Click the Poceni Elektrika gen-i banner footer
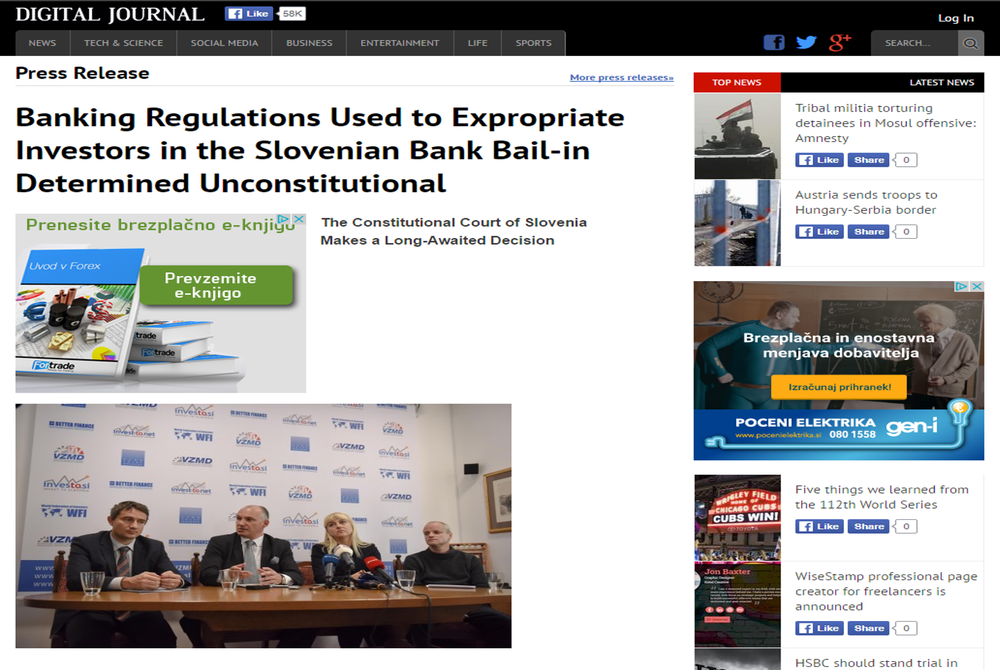 (839, 434)
